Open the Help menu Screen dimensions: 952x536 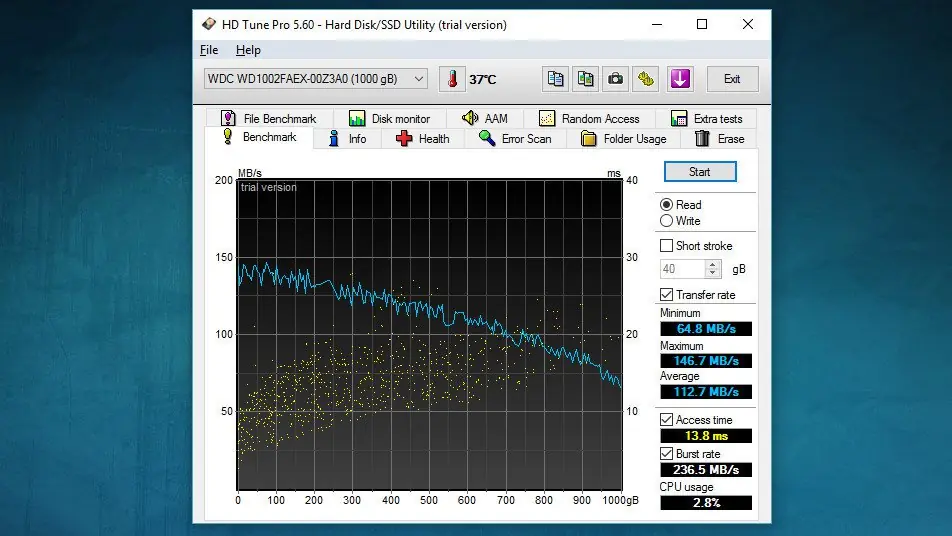pos(248,50)
